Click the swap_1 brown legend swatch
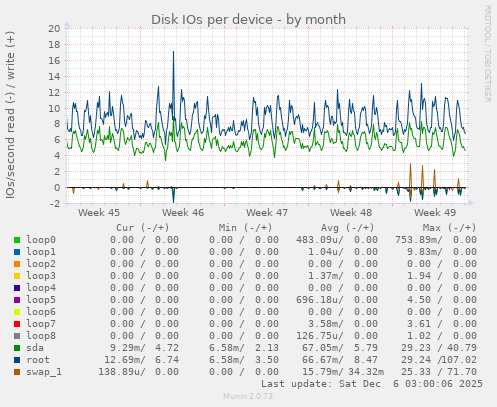 (x=17, y=372)
